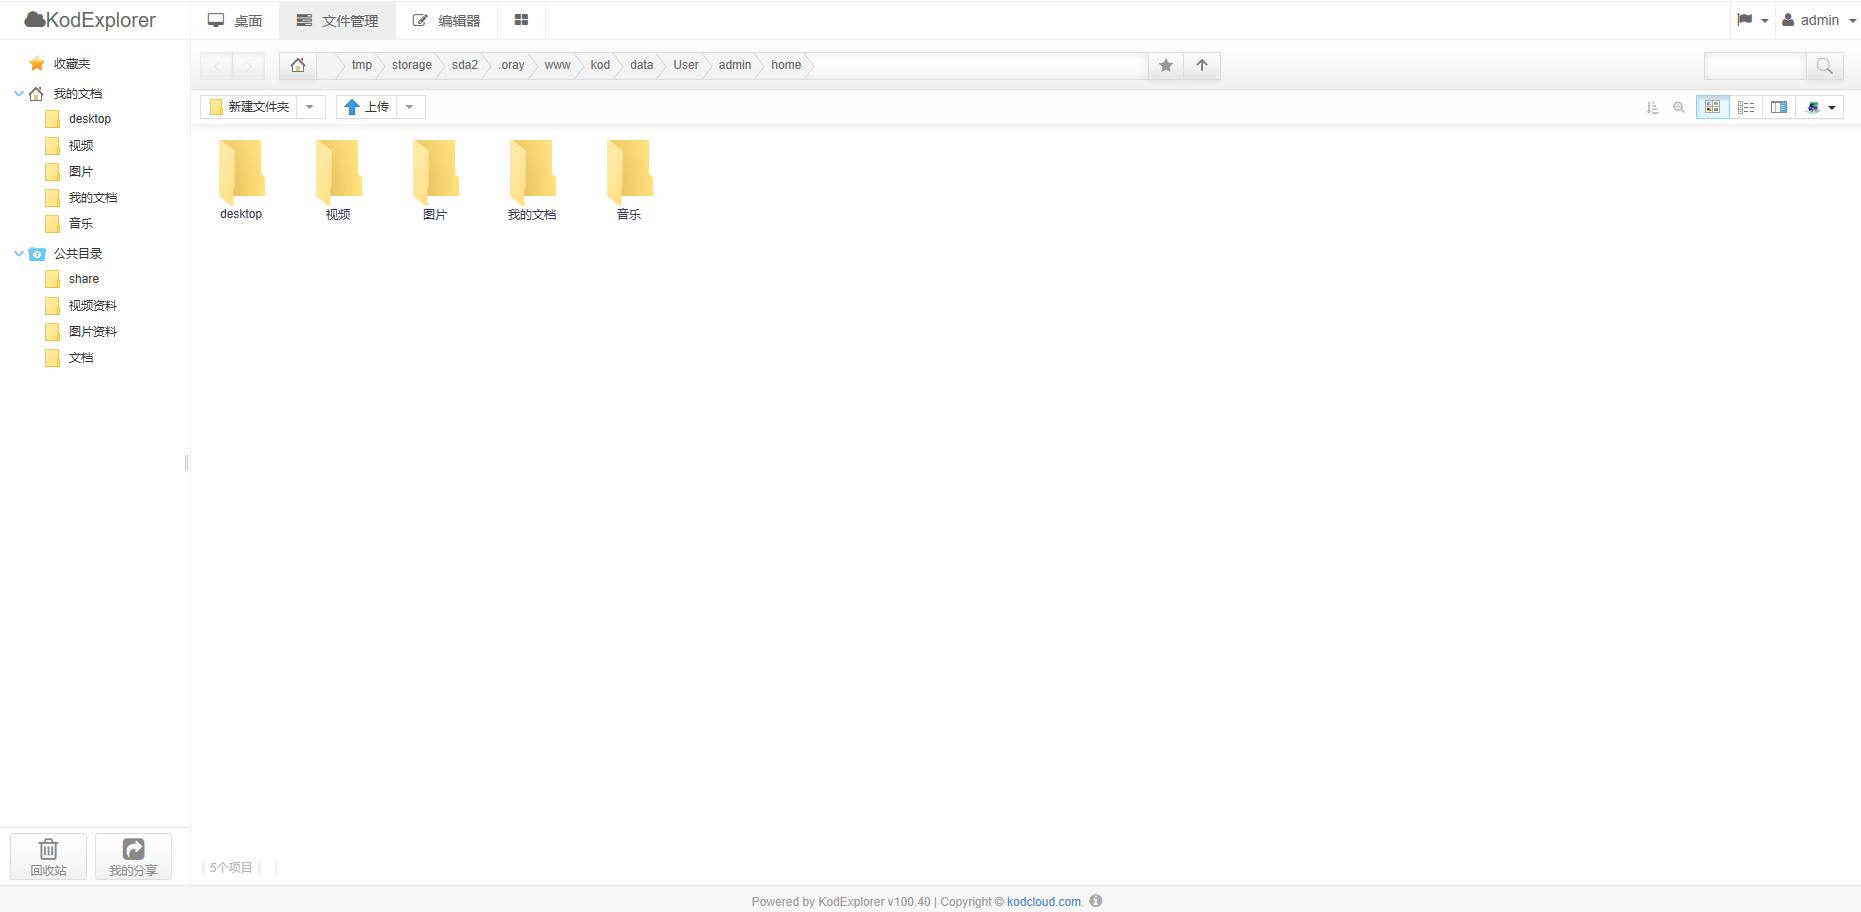1861x912 pixels.
Task: Switch to icon grid view
Action: (1713, 107)
